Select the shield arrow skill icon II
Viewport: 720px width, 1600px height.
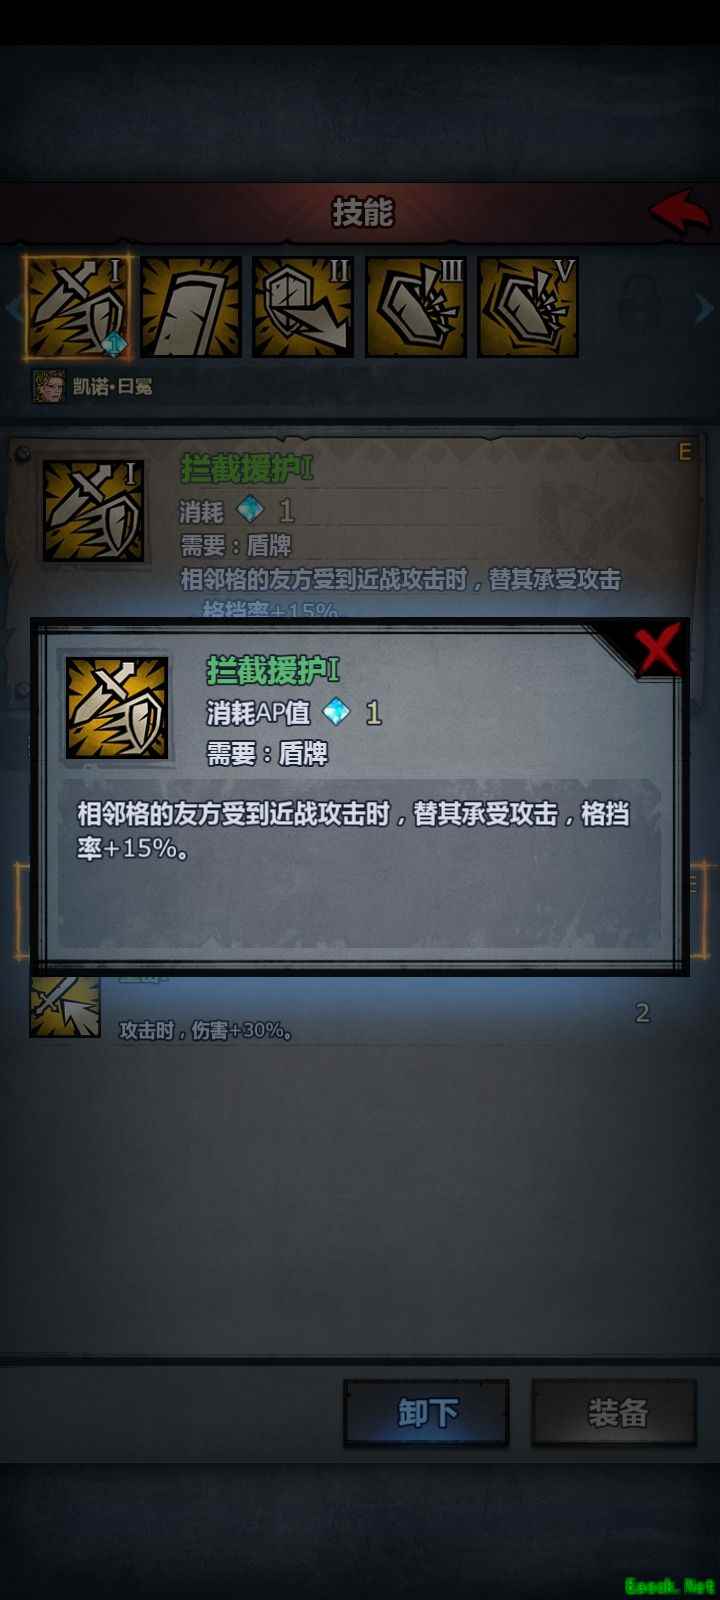[303, 307]
